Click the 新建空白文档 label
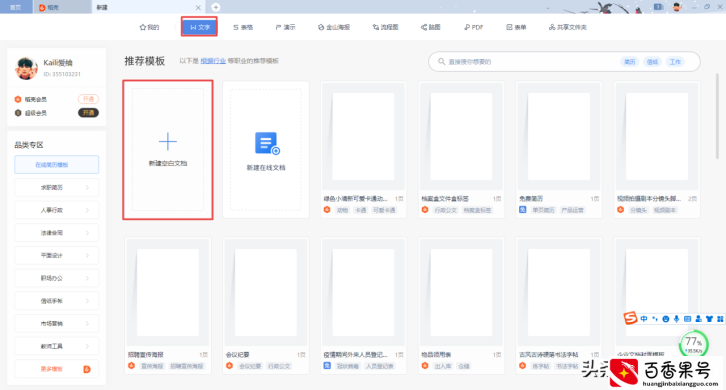 168,163
